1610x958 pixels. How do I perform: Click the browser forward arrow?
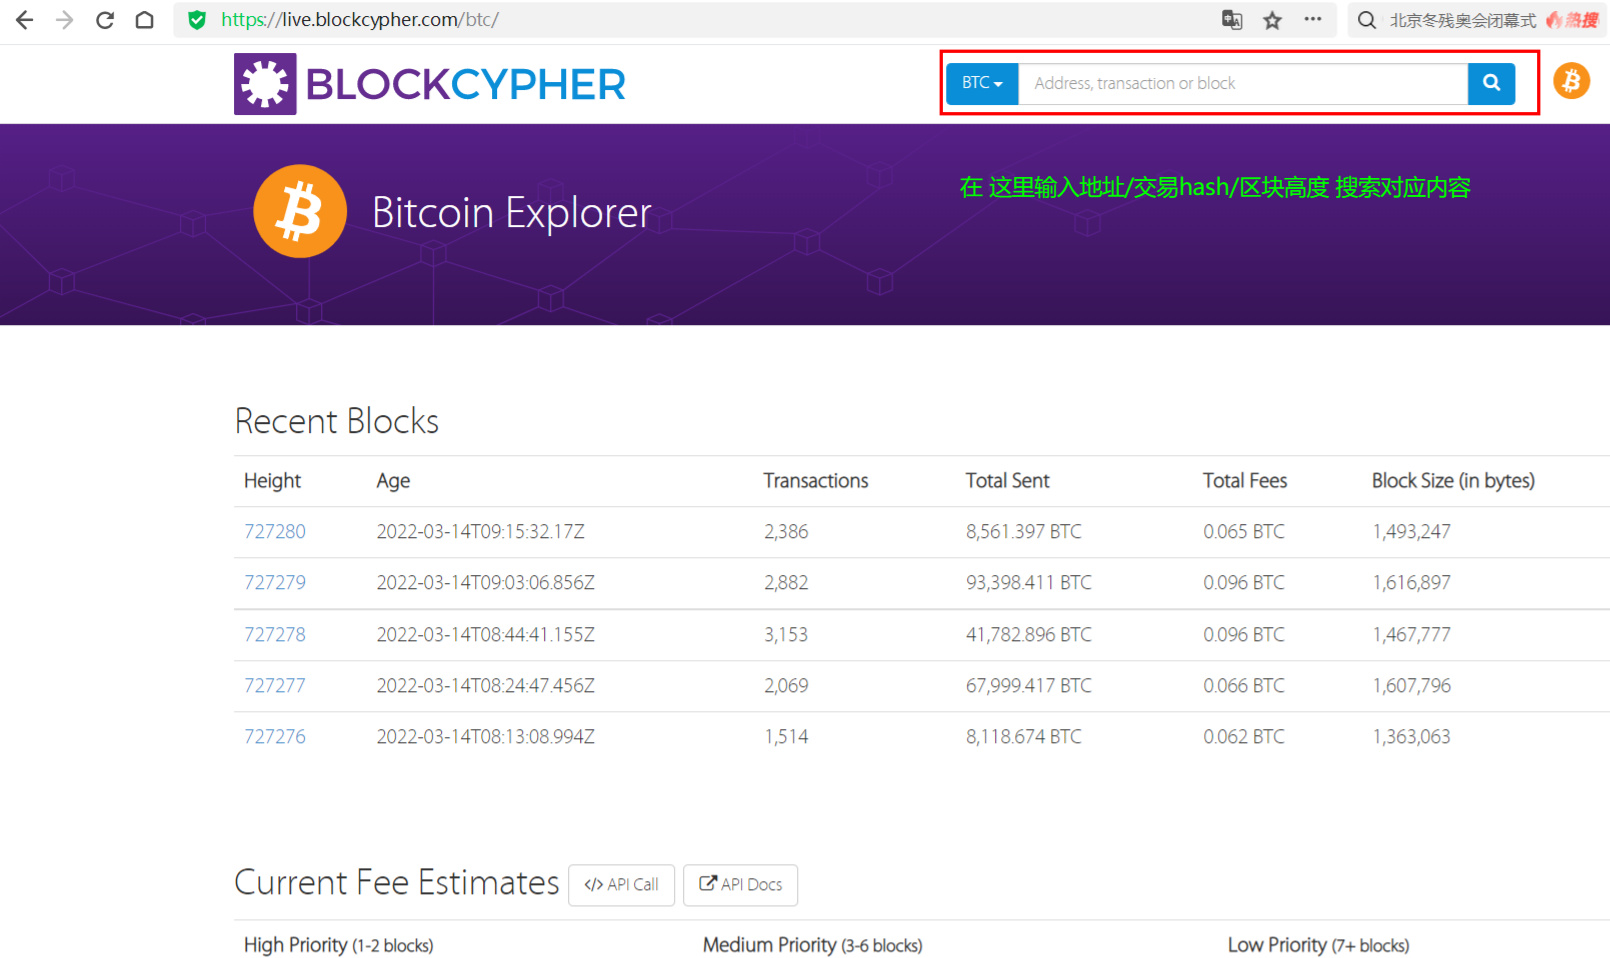[65, 20]
